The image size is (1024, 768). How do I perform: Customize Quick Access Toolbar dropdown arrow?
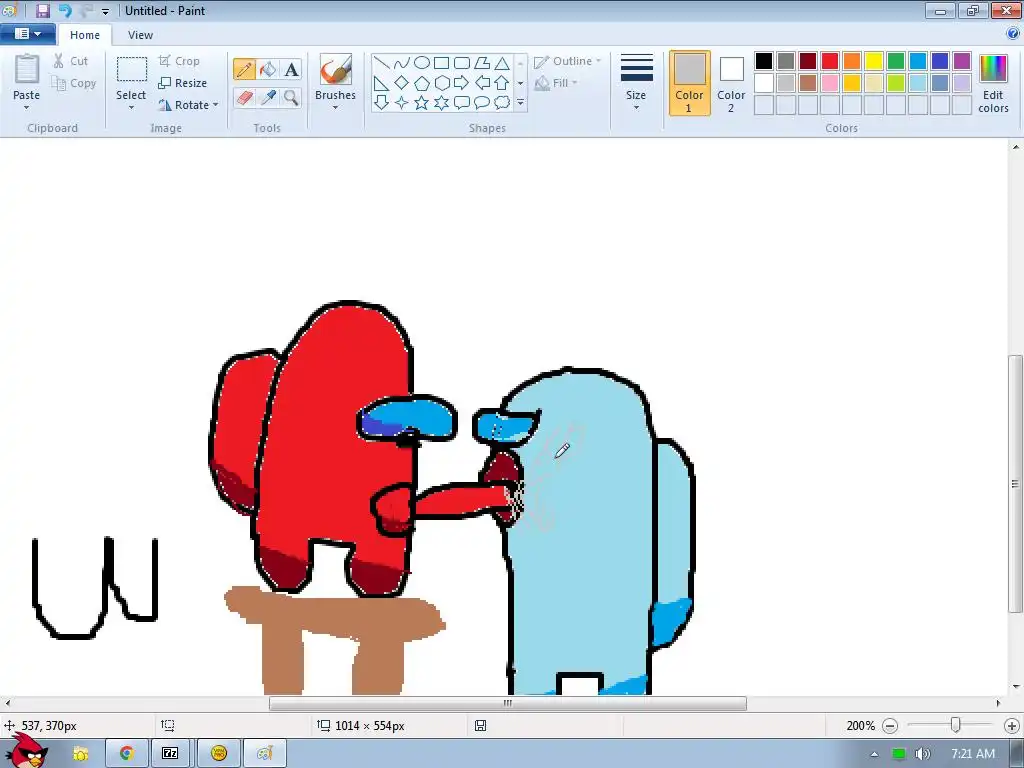(105, 11)
